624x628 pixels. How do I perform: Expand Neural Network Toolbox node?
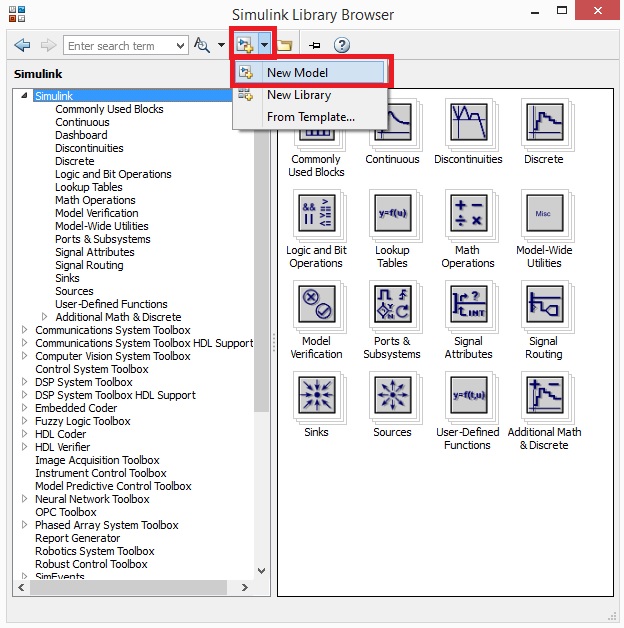tap(24, 499)
